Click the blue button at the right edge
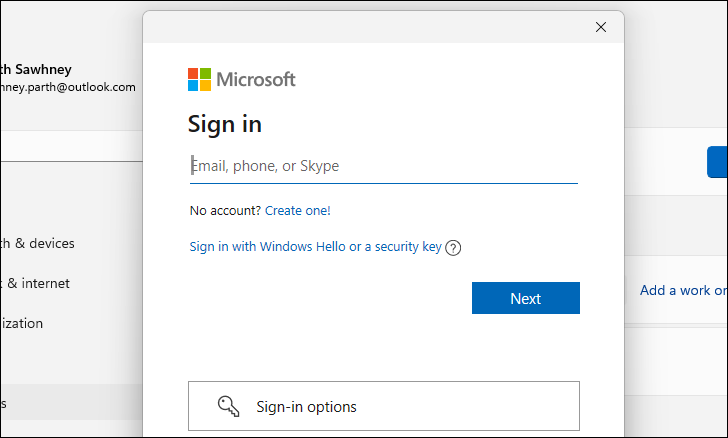This screenshot has height=438, width=728. point(717,162)
